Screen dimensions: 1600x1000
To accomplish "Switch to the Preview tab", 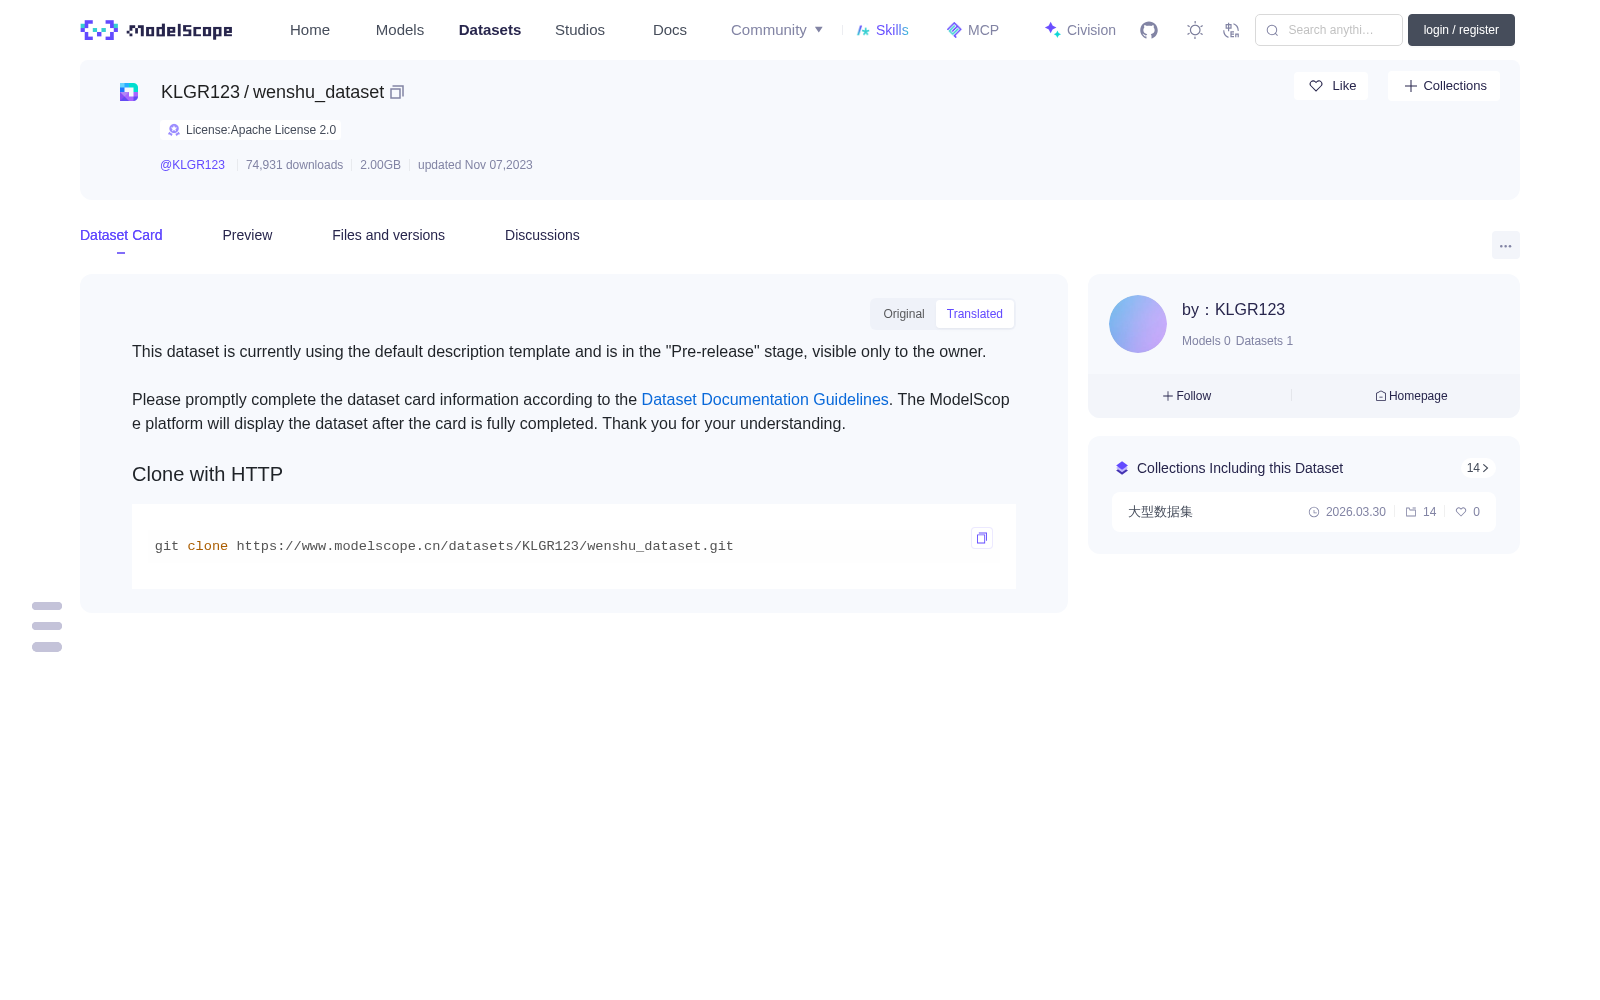I will pos(247,235).
